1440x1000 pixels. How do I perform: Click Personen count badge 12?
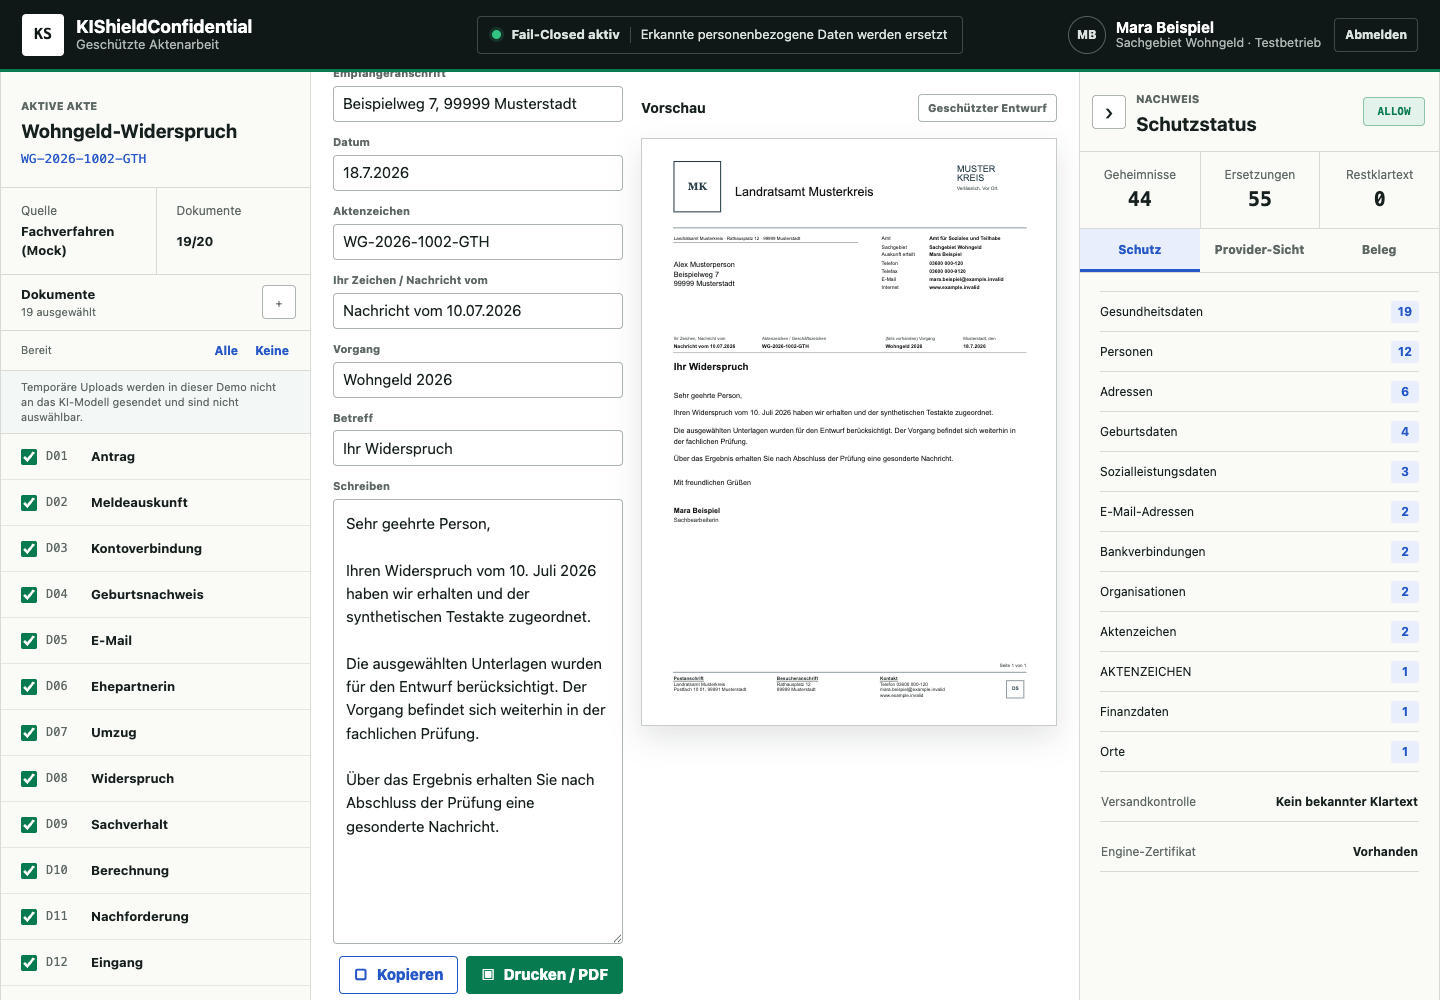click(1405, 352)
